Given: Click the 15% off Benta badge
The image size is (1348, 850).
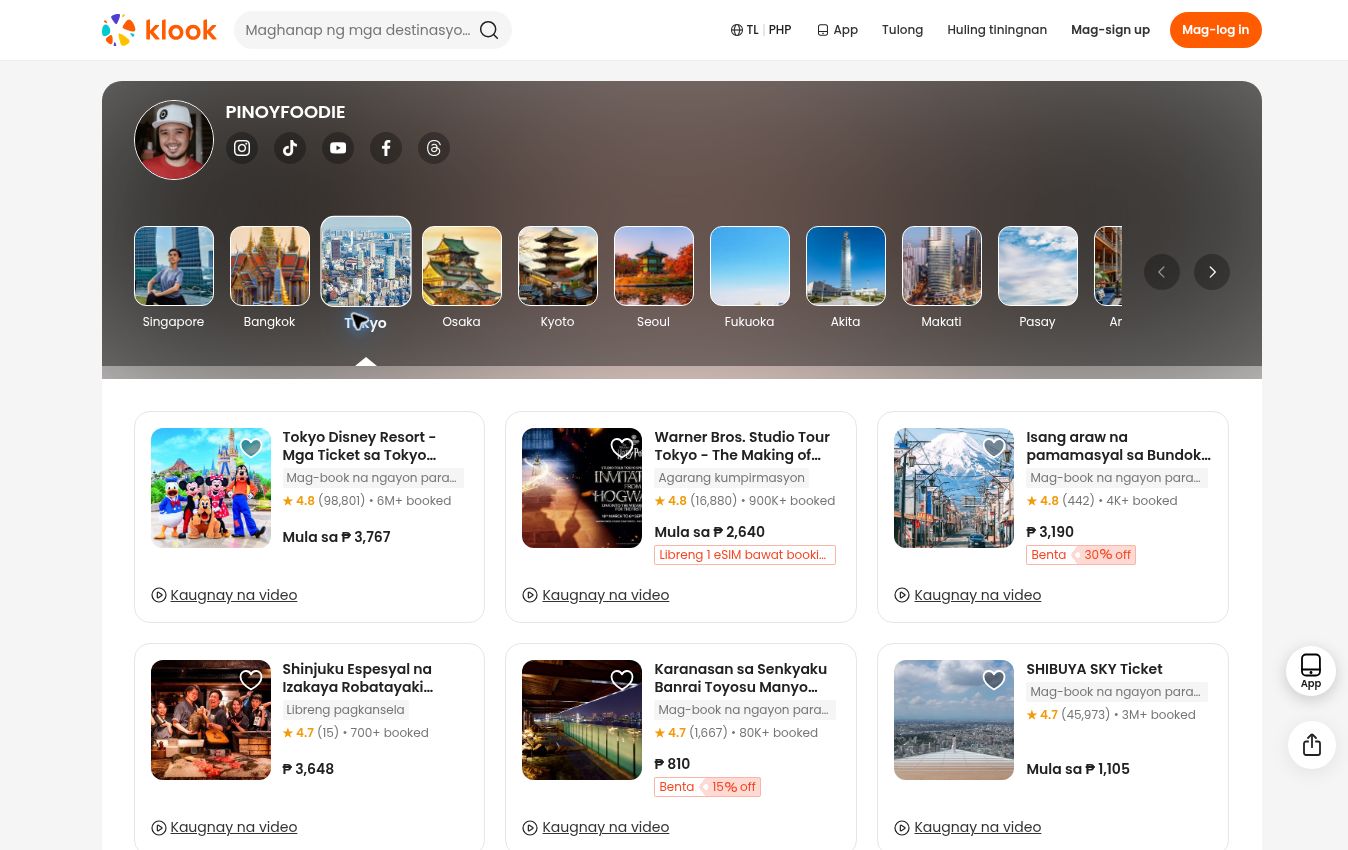Looking at the screenshot, I should tap(707, 787).
